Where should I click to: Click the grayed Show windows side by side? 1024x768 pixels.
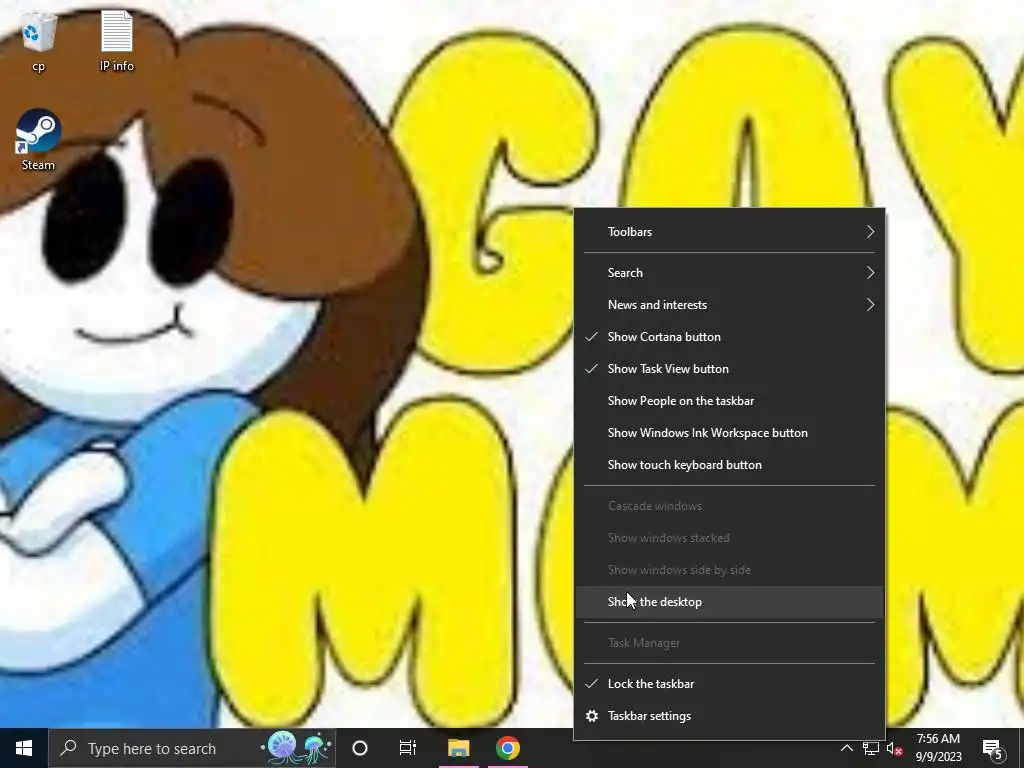click(729, 570)
